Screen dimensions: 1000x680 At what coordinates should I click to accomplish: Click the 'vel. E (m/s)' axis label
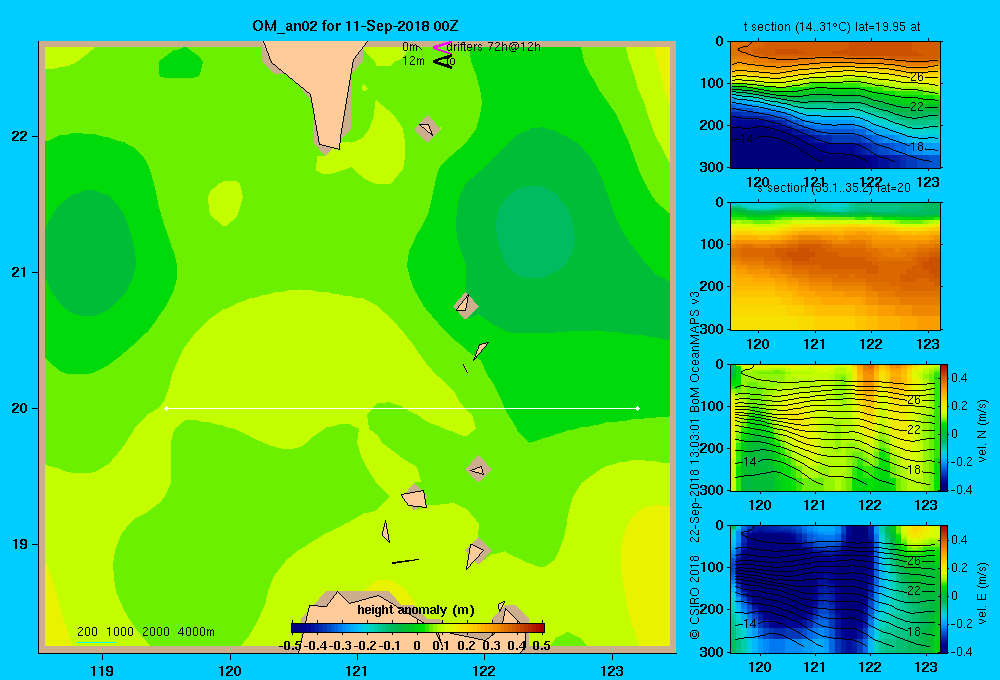pos(982,593)
